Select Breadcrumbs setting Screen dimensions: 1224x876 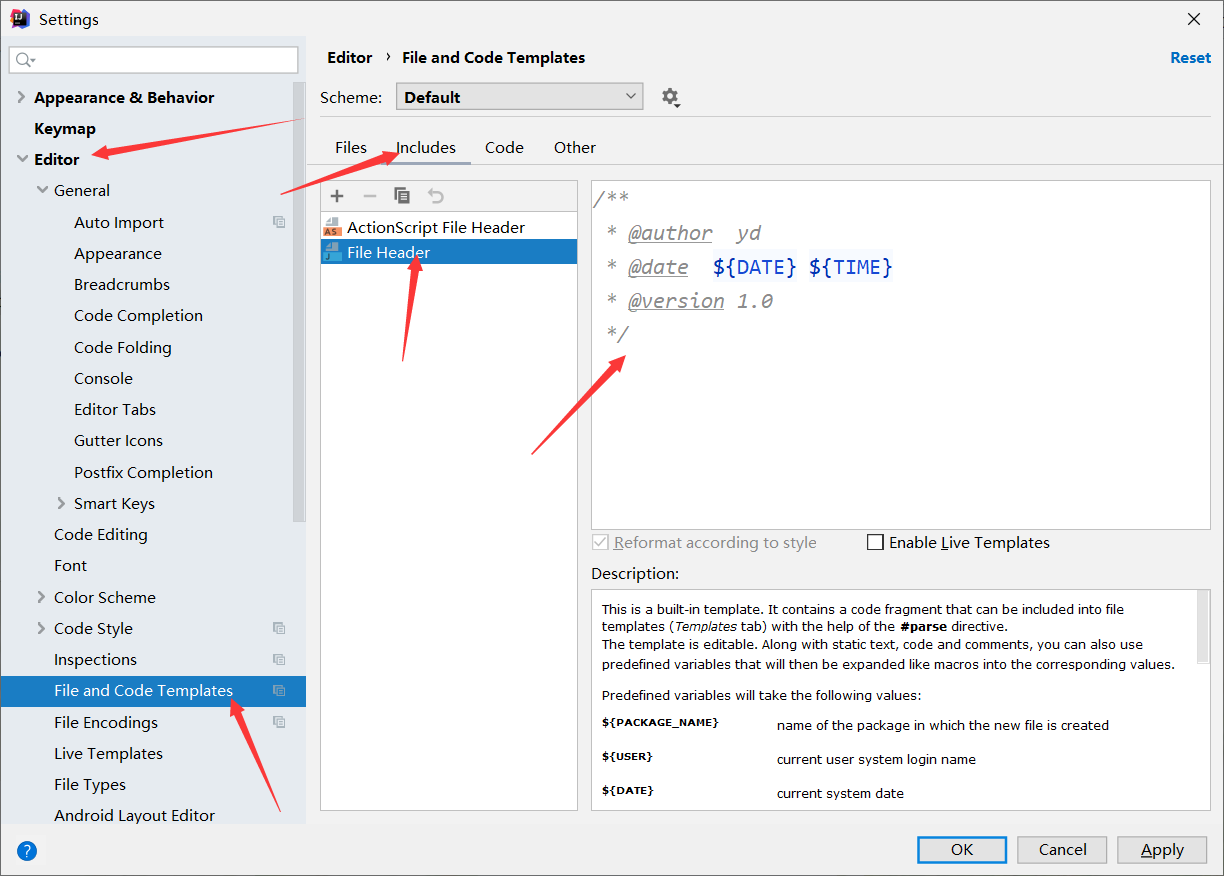point(122,284)
